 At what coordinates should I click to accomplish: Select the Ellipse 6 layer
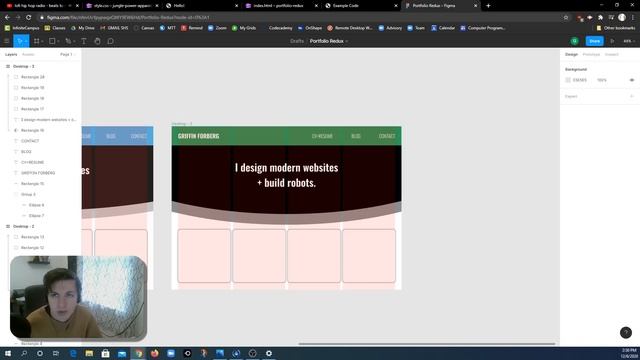pos(36,205)
